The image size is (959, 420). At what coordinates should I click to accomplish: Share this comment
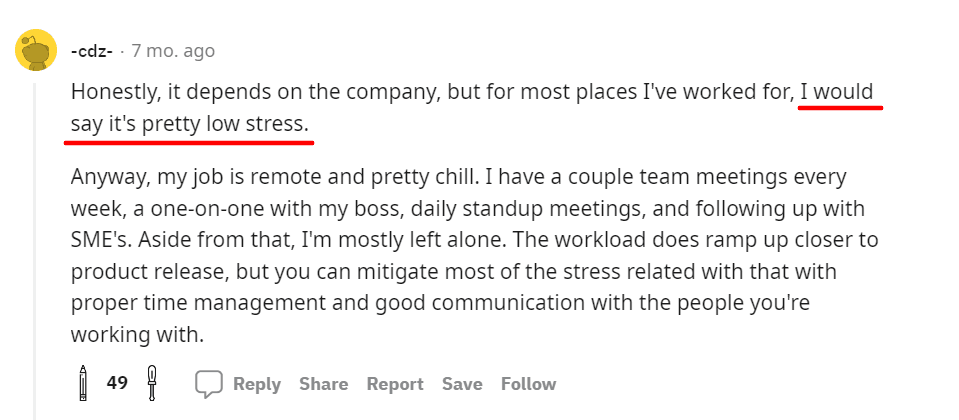[x=323, y=384]
